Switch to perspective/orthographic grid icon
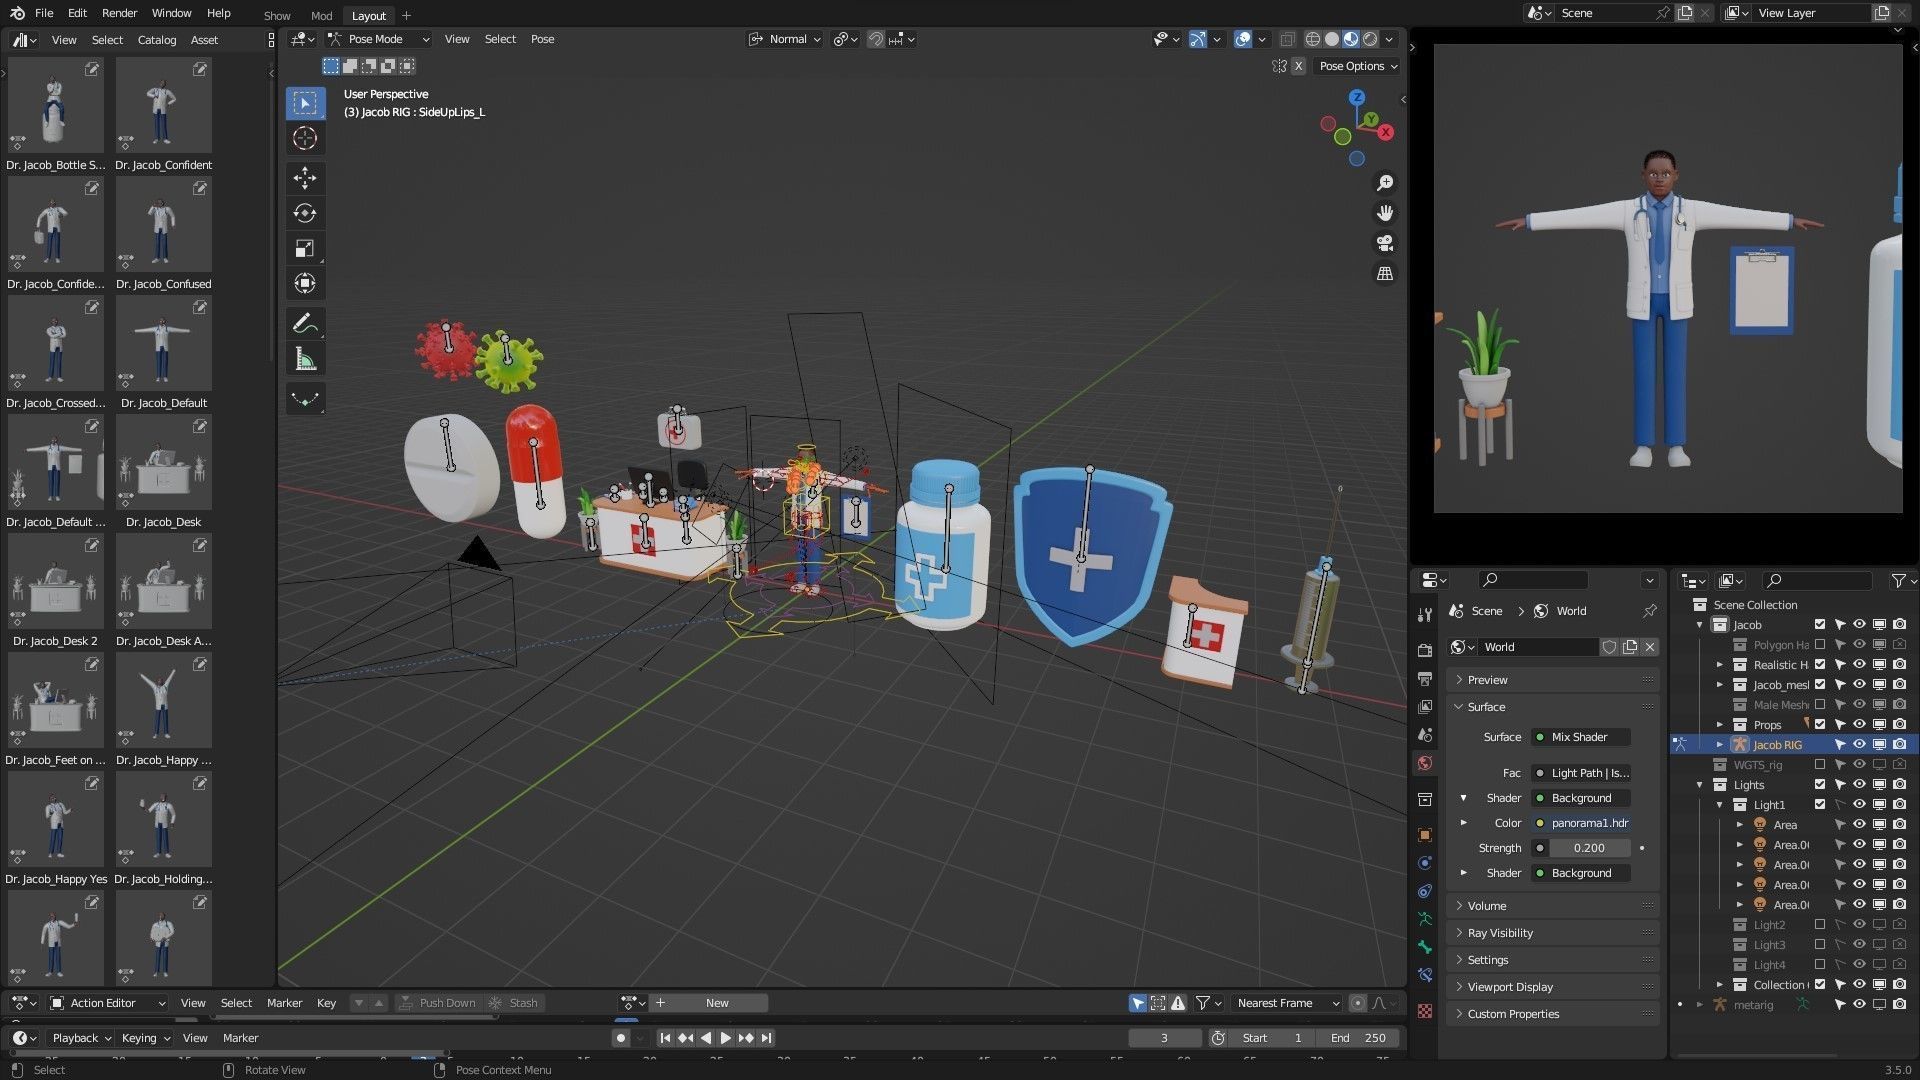1920x1080 pixels. coord(1385,273)
